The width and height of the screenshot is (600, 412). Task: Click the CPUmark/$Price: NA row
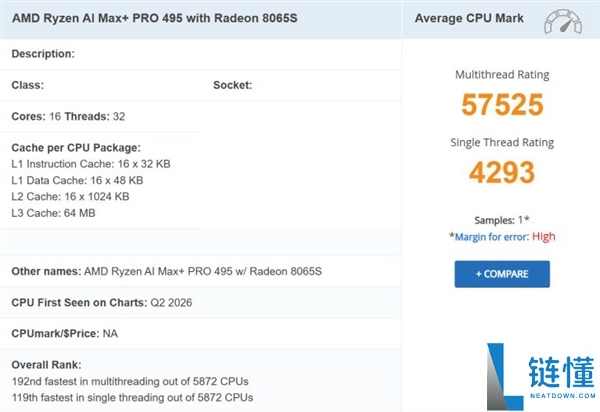pos(65,334)
